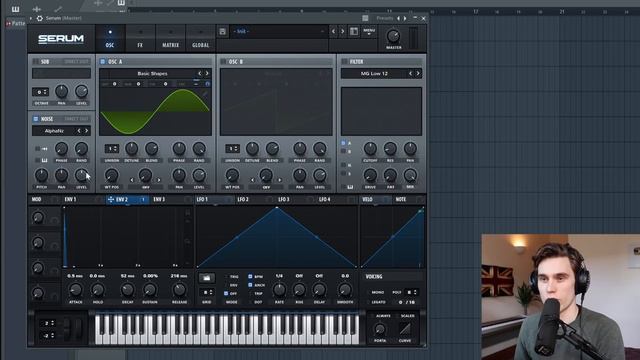
Task: Click the pencil edit icon in OSC A waveform
Action: coord(204,94)
